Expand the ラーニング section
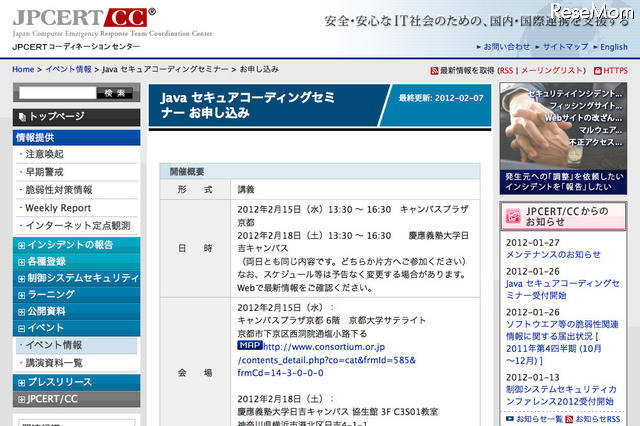The image size is (640, 426). coord(21,295)
